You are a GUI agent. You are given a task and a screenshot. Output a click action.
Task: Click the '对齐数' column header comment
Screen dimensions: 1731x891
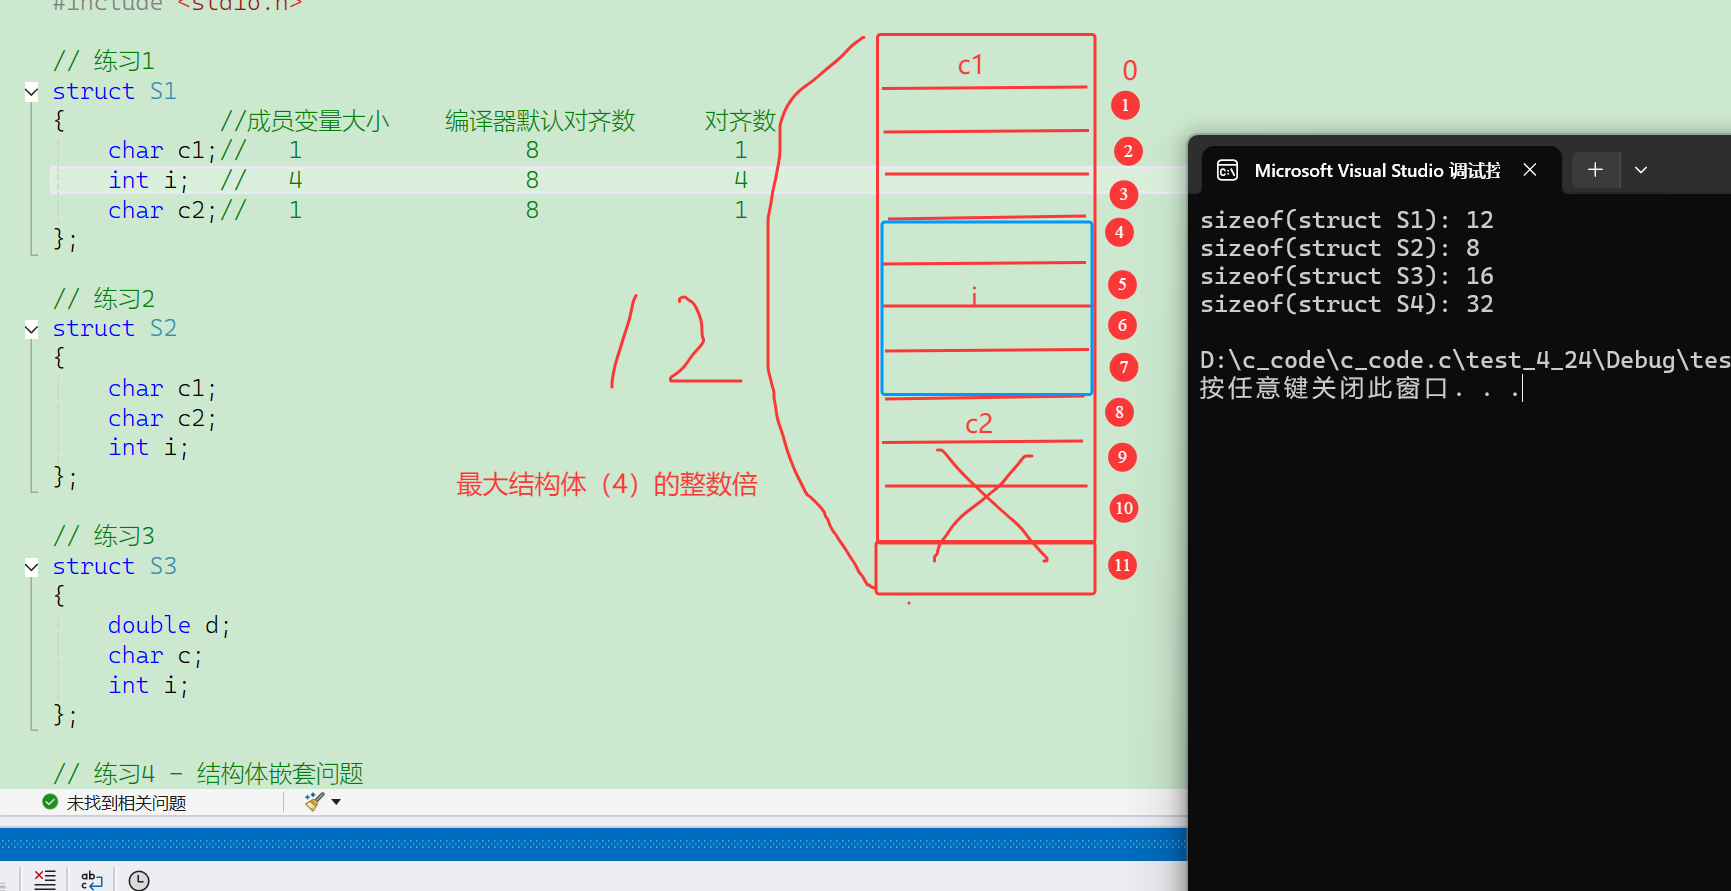coord(740,121)
